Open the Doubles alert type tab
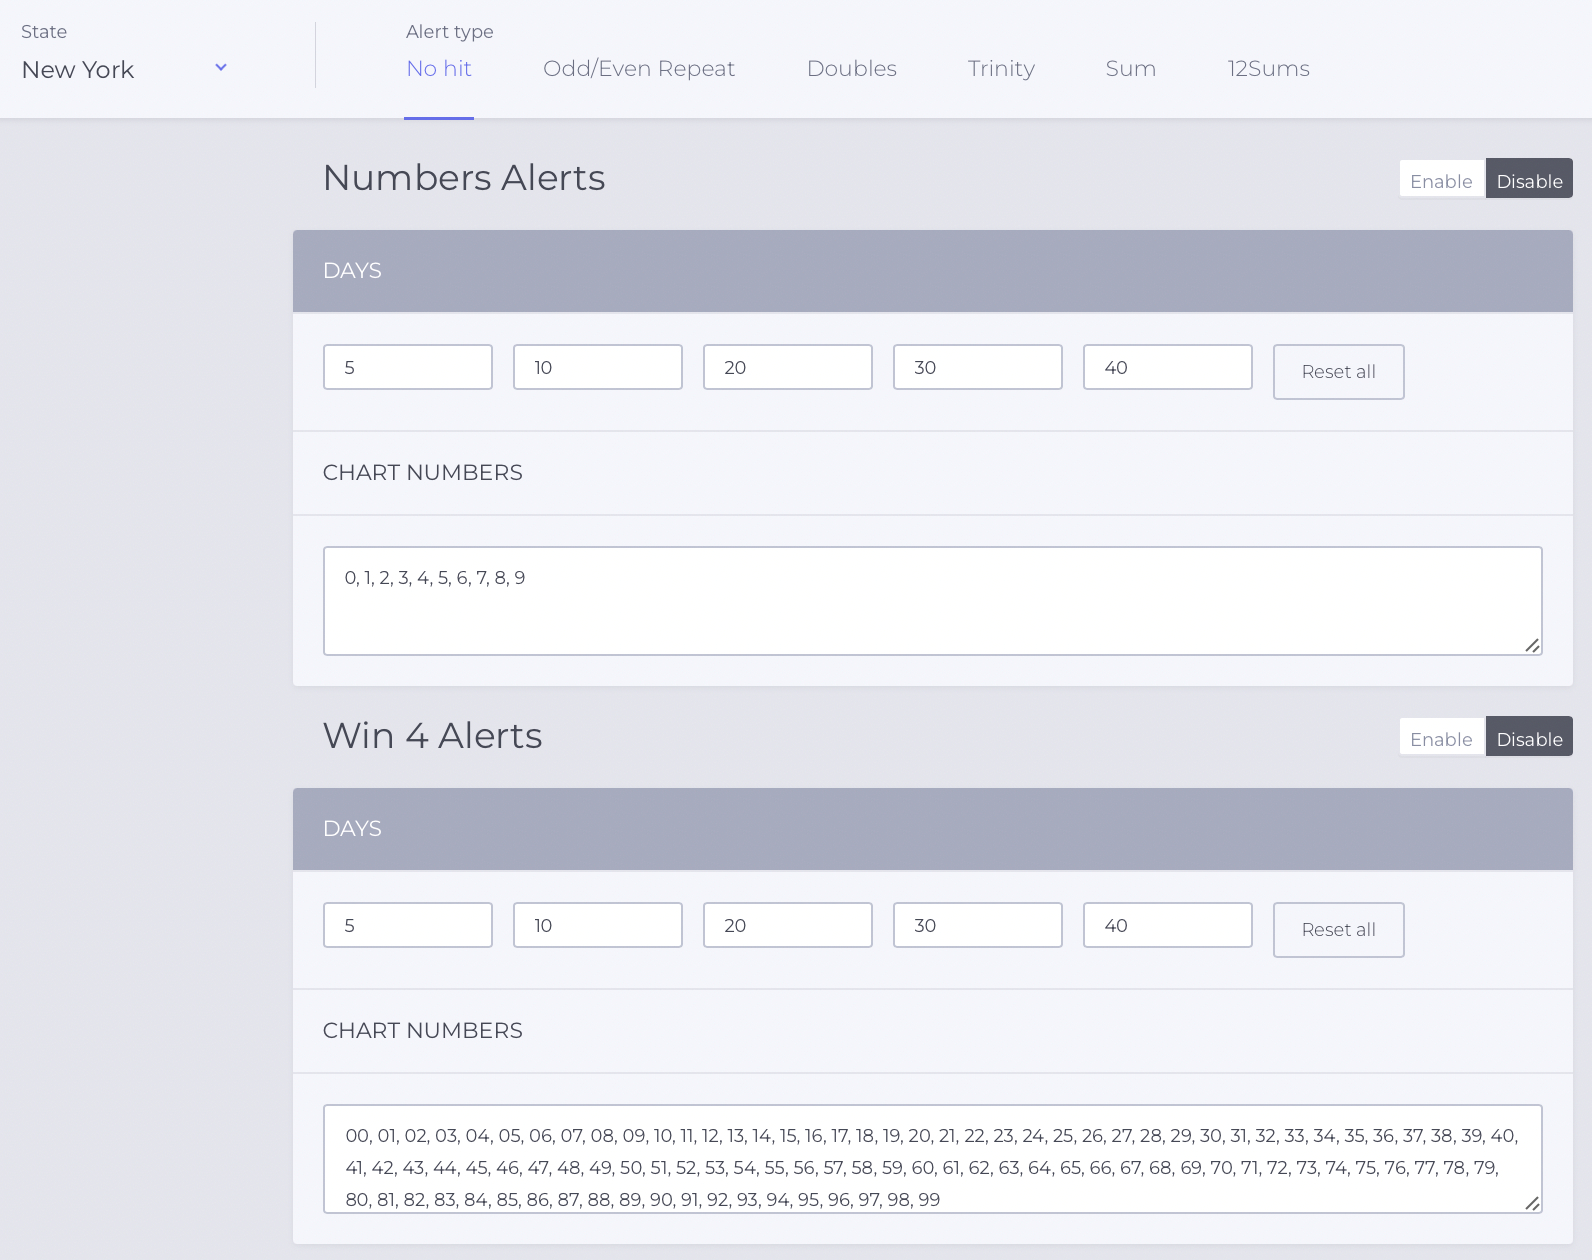Viewport: 1592px width, 1260px height. click(852, 69)
